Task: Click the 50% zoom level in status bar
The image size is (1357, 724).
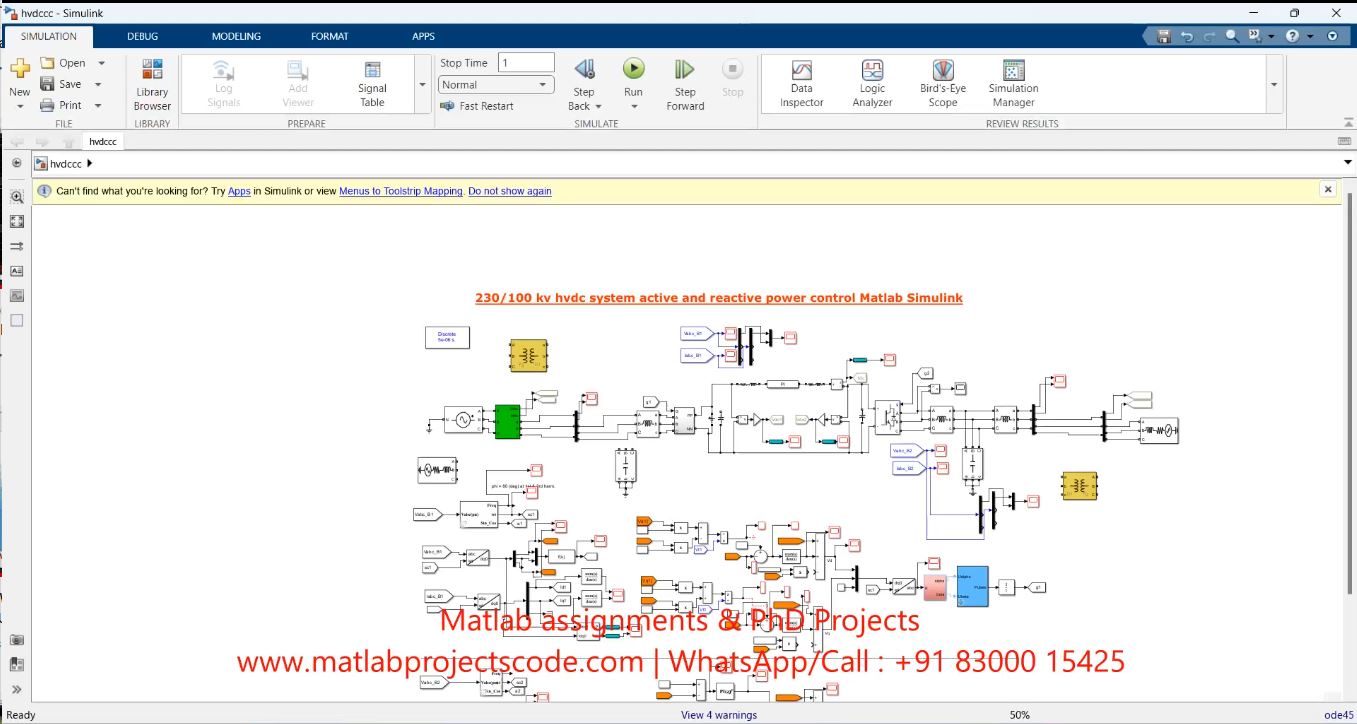Action: 1020,715
